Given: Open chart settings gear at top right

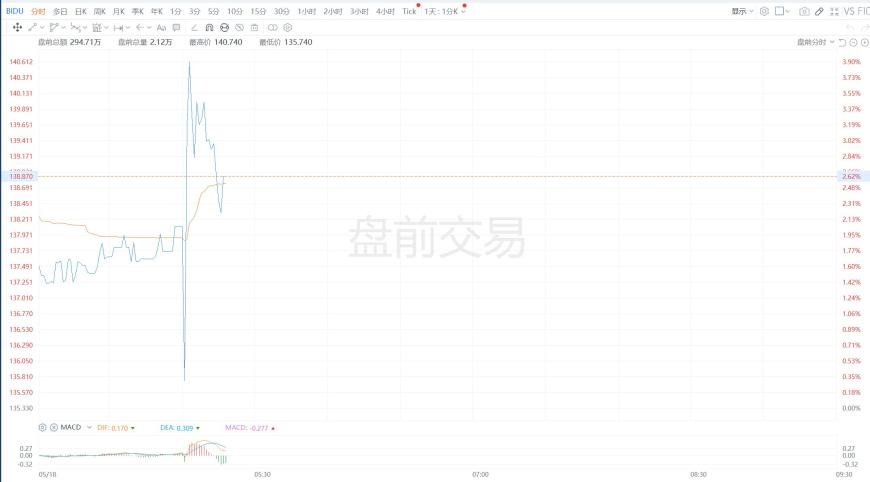Looking at the screenshot, I should pos(764,11).
